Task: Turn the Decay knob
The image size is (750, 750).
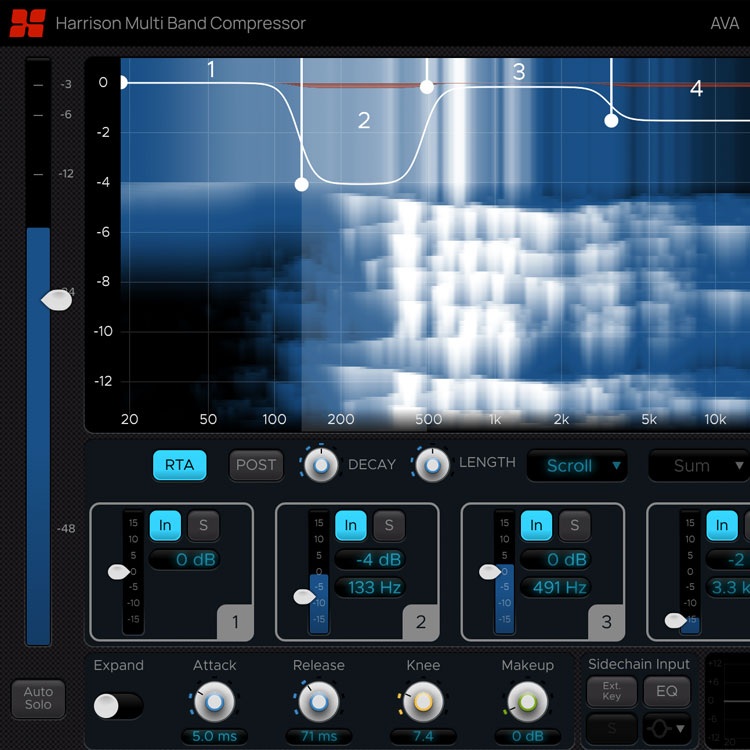Action: point(320,465)
